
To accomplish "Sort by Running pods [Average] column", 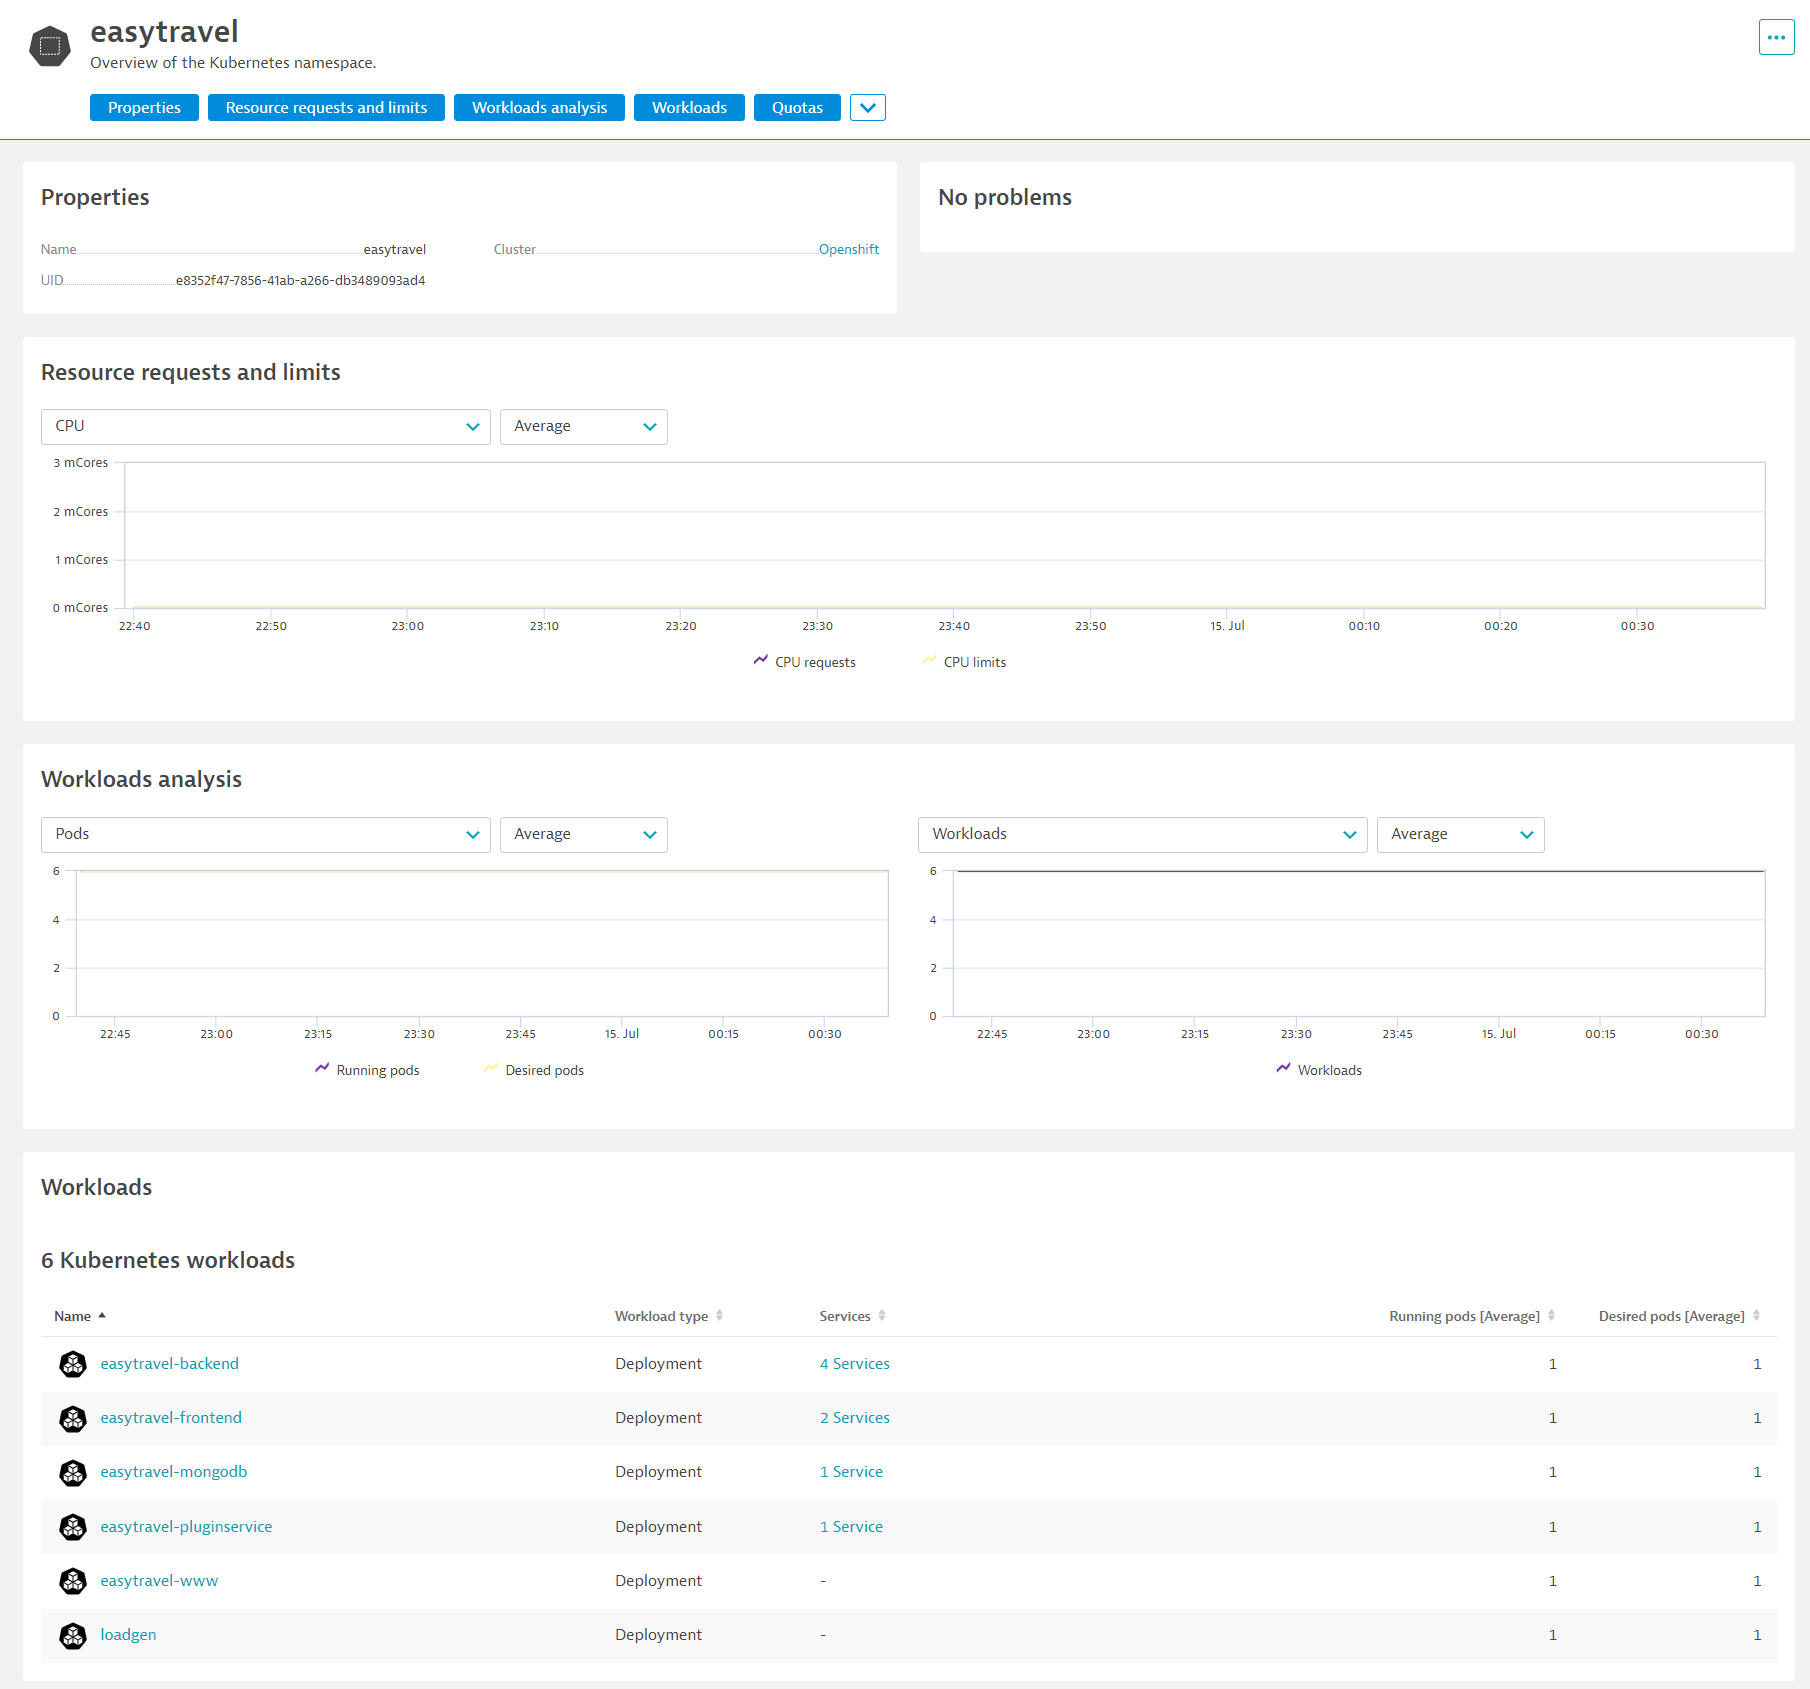I will pyautogui.click(x=1472, y=1316).
